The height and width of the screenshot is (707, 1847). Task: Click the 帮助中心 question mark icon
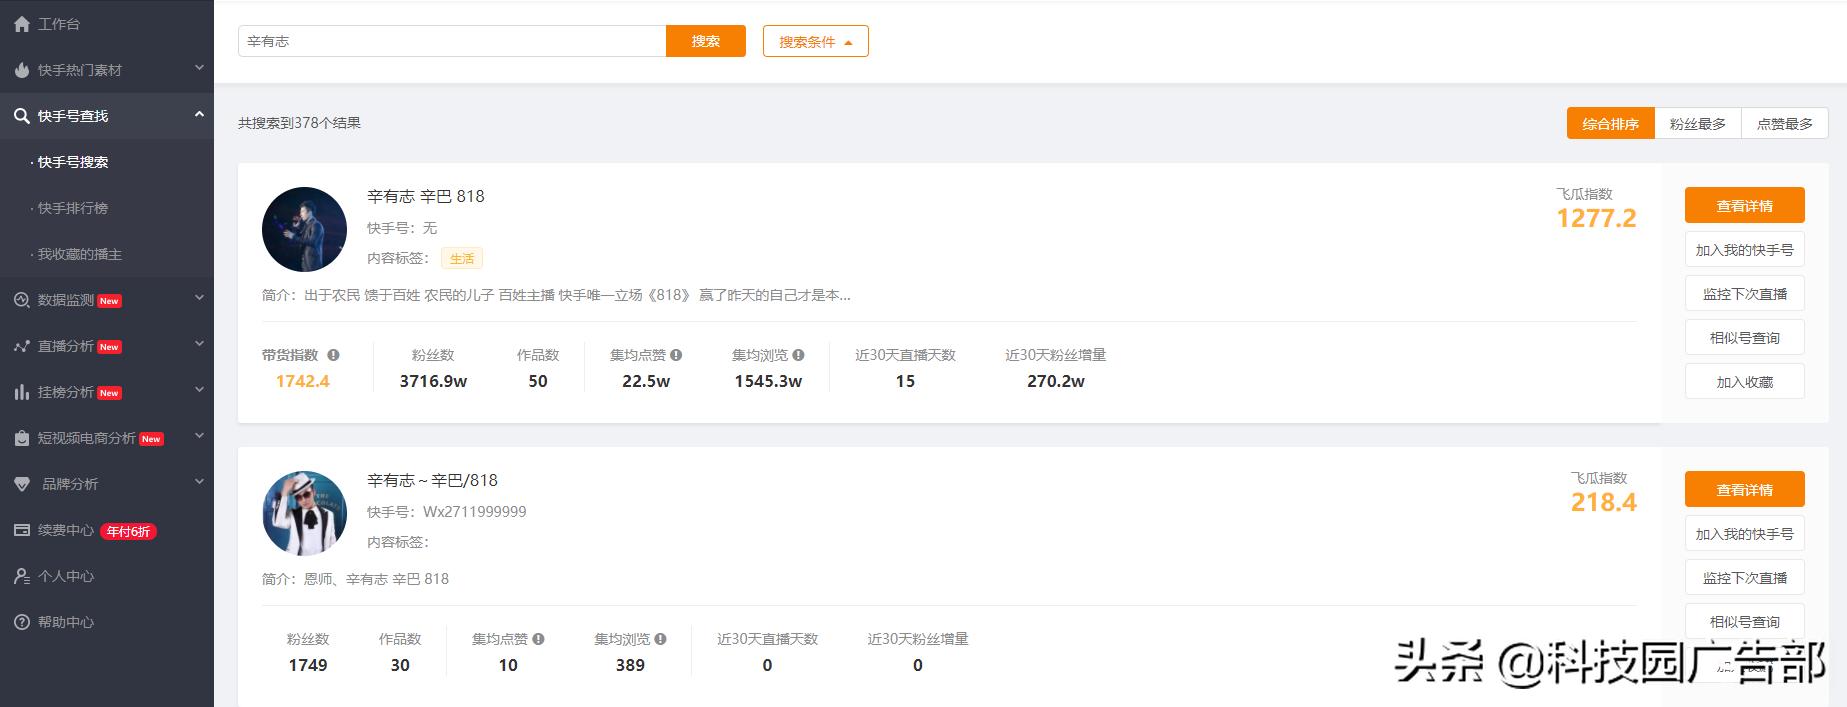pyautogui.click(x=22, y=622)
